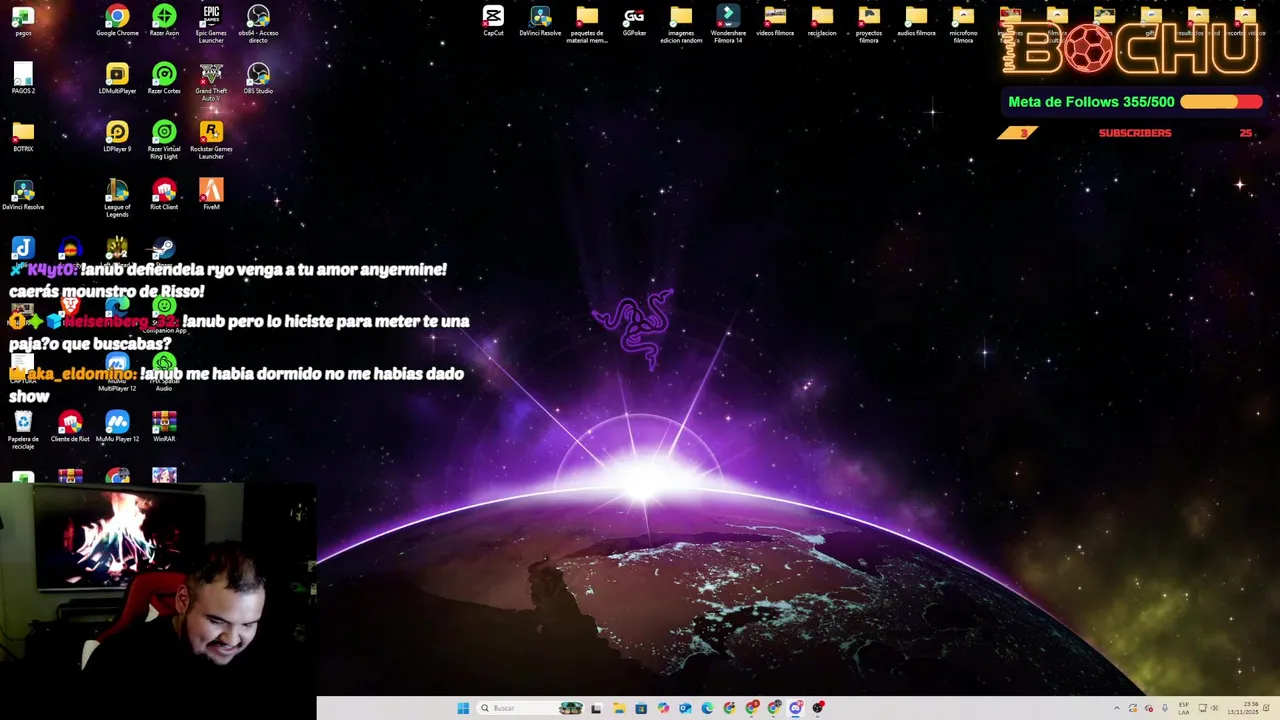Screen dimensions: 1280x720
Task: Open imagenes edicion random folder
Action: (681, 24)
